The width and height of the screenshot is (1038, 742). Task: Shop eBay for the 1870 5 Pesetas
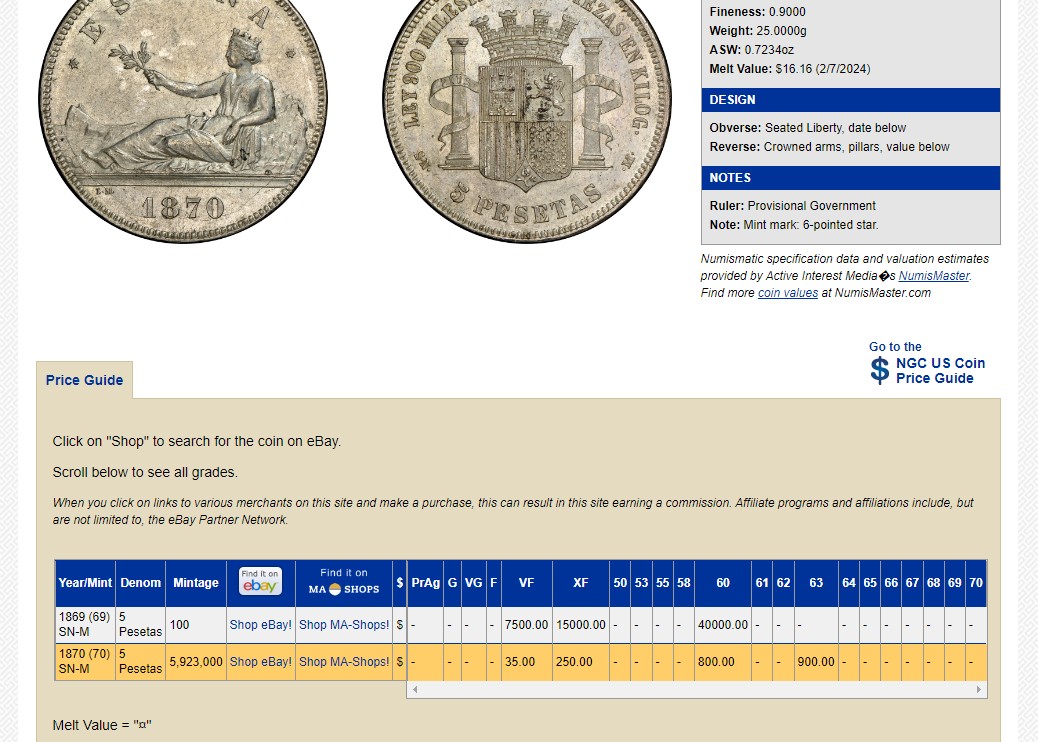261,662
